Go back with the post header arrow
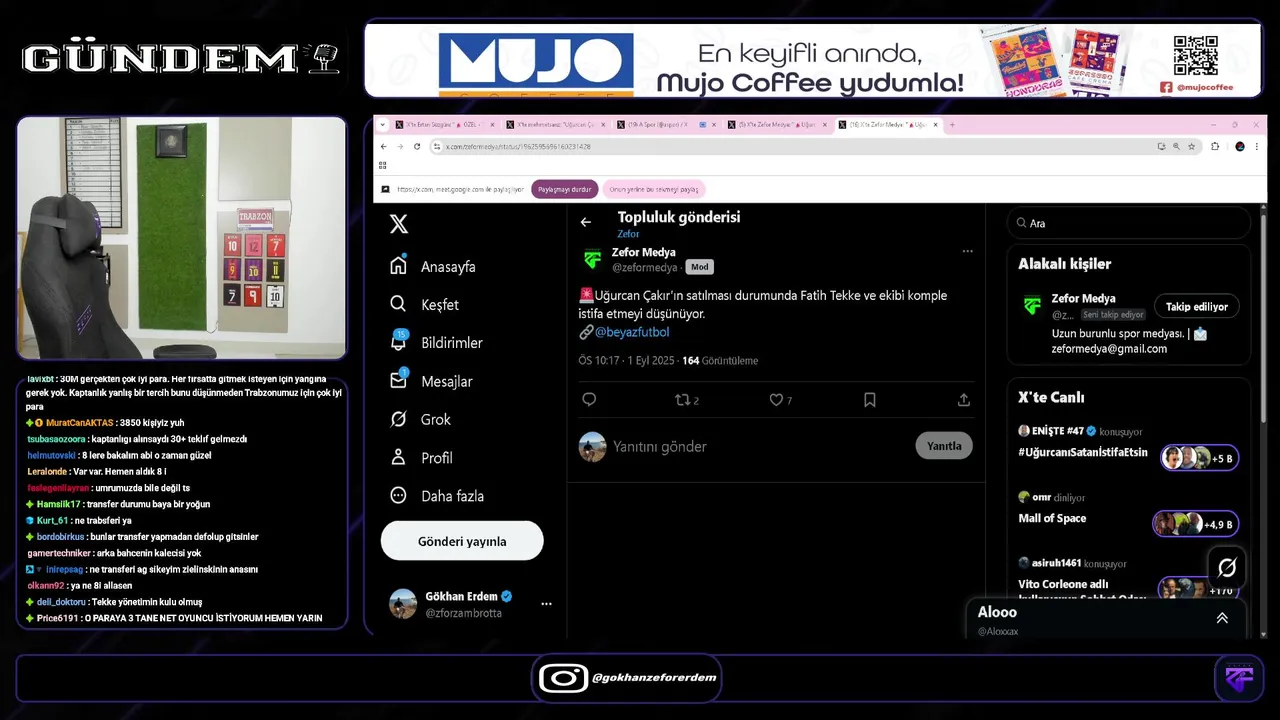 point(586,222)
